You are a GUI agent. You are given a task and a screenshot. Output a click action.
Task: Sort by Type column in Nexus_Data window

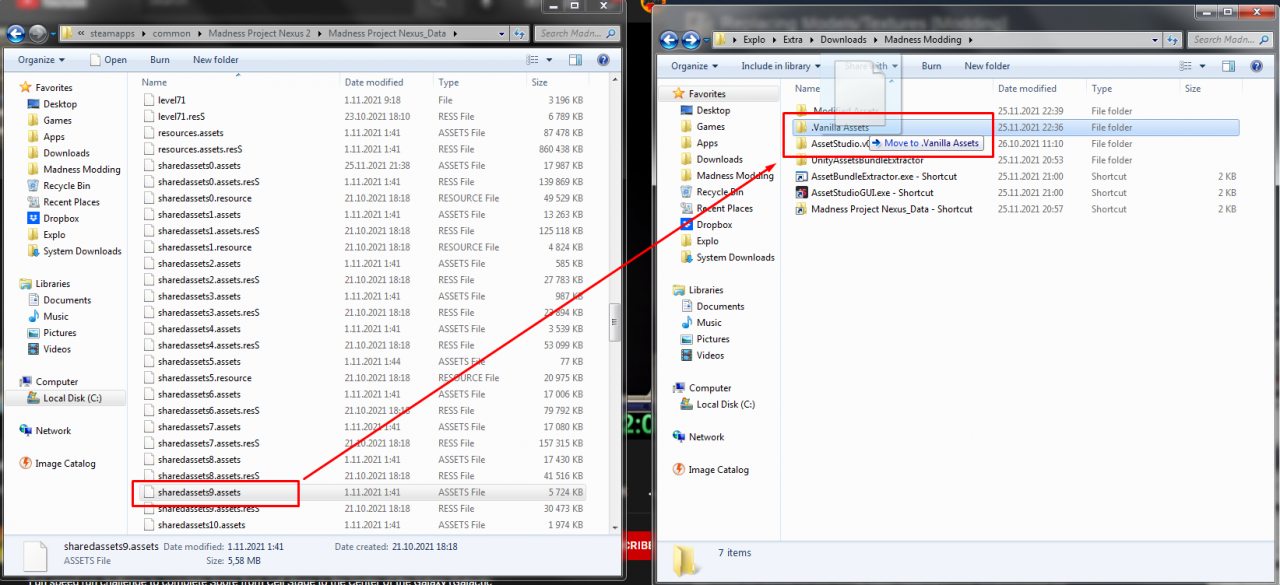[x=448, y=83]
